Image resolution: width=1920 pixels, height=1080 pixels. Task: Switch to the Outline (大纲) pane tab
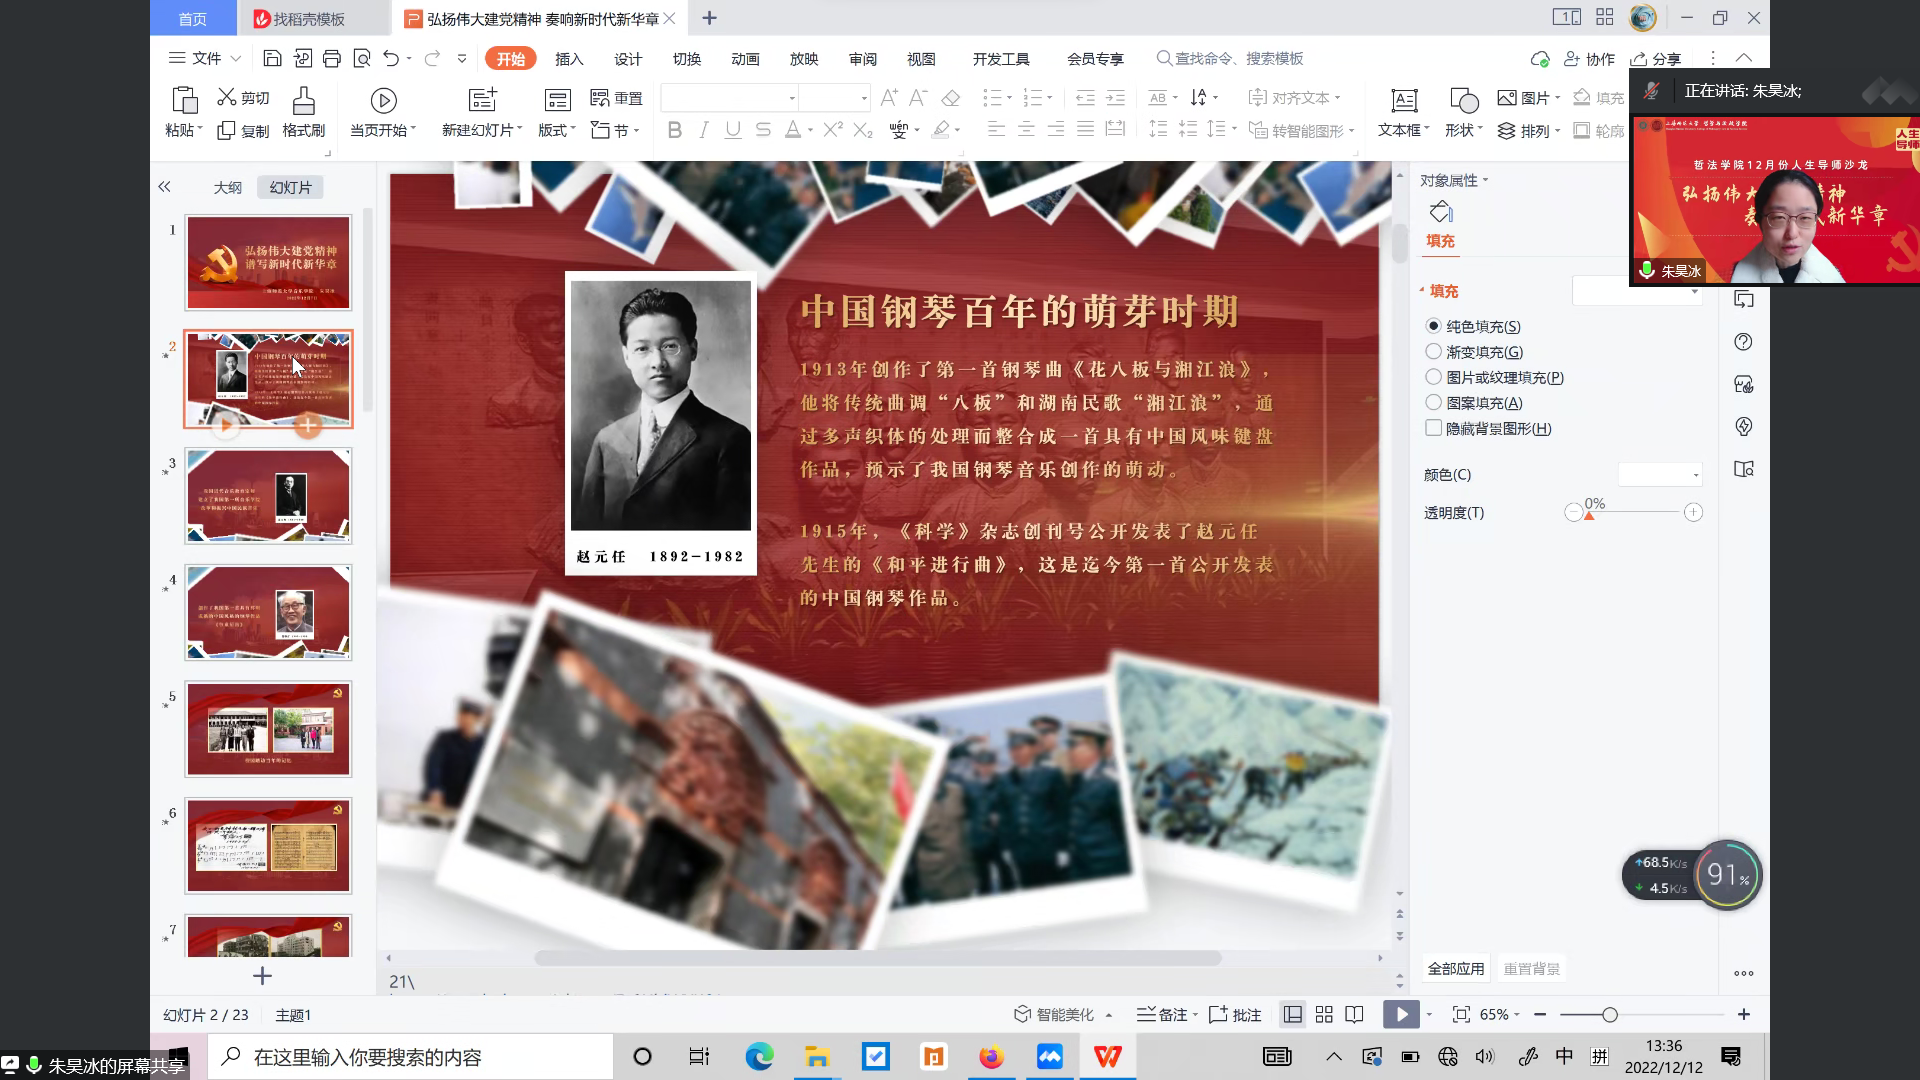tap(227, 187)
